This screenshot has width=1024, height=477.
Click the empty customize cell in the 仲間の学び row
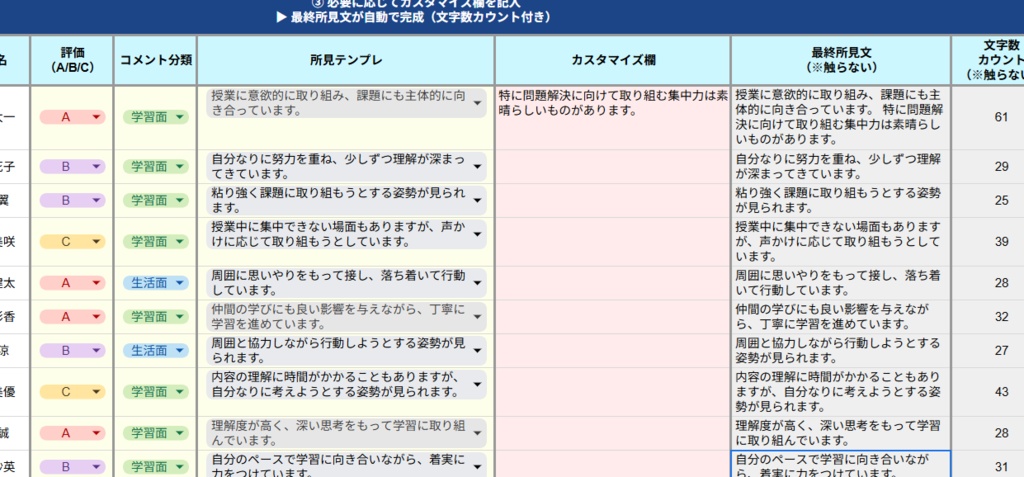[613, 317]
